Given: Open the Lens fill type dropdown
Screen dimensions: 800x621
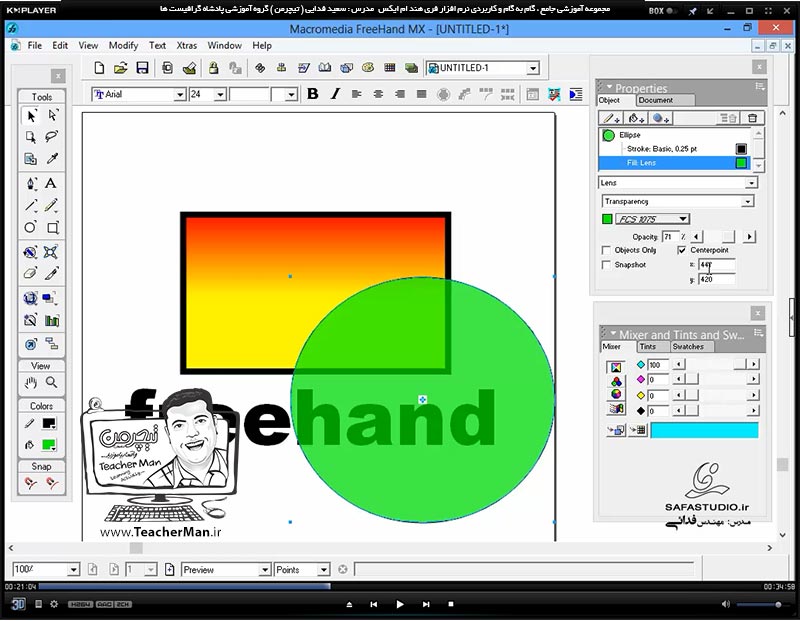Looking at the screenshot, I should click(x=752, y=183).
